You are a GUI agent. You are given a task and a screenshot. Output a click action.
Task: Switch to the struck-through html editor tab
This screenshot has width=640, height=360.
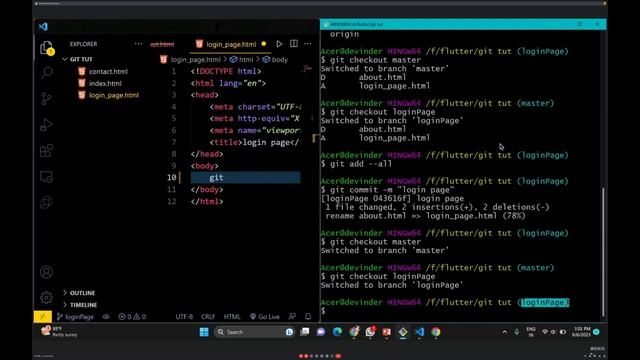162,44
